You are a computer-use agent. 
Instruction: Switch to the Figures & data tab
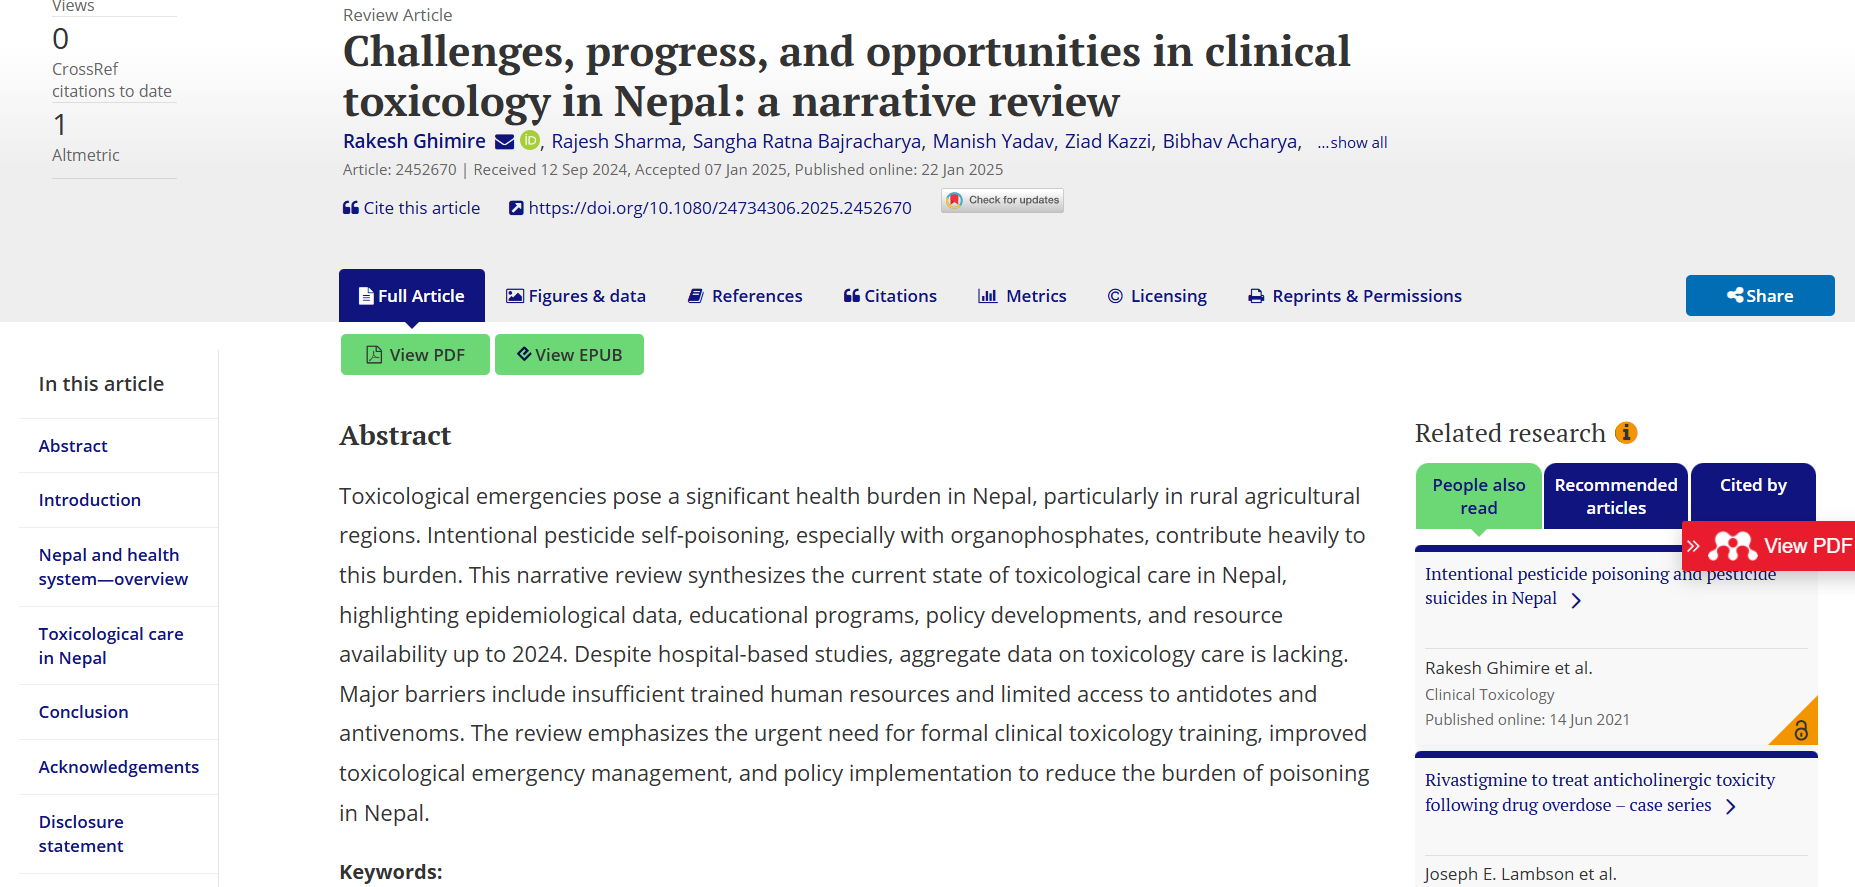coord(576,296)
